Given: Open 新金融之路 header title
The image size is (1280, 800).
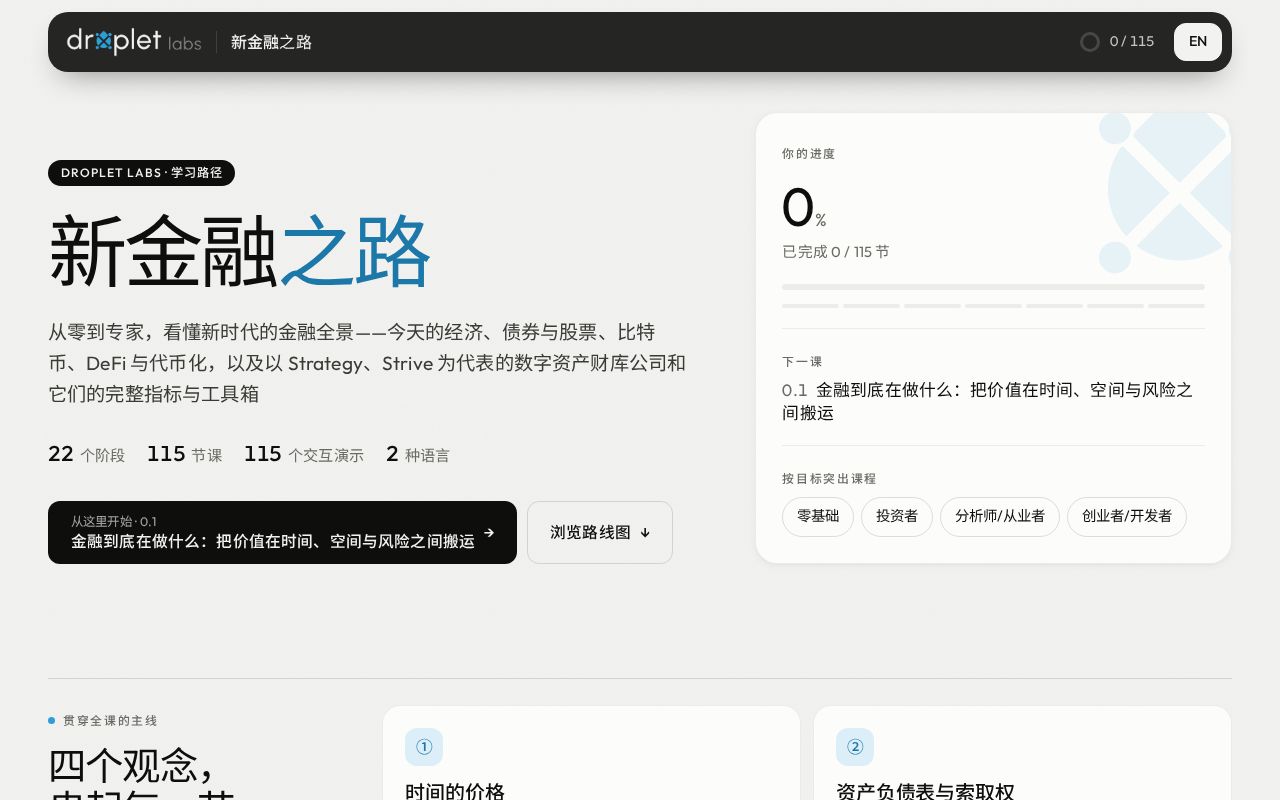Looking at the screenshot, I should (x=271, y=42).
